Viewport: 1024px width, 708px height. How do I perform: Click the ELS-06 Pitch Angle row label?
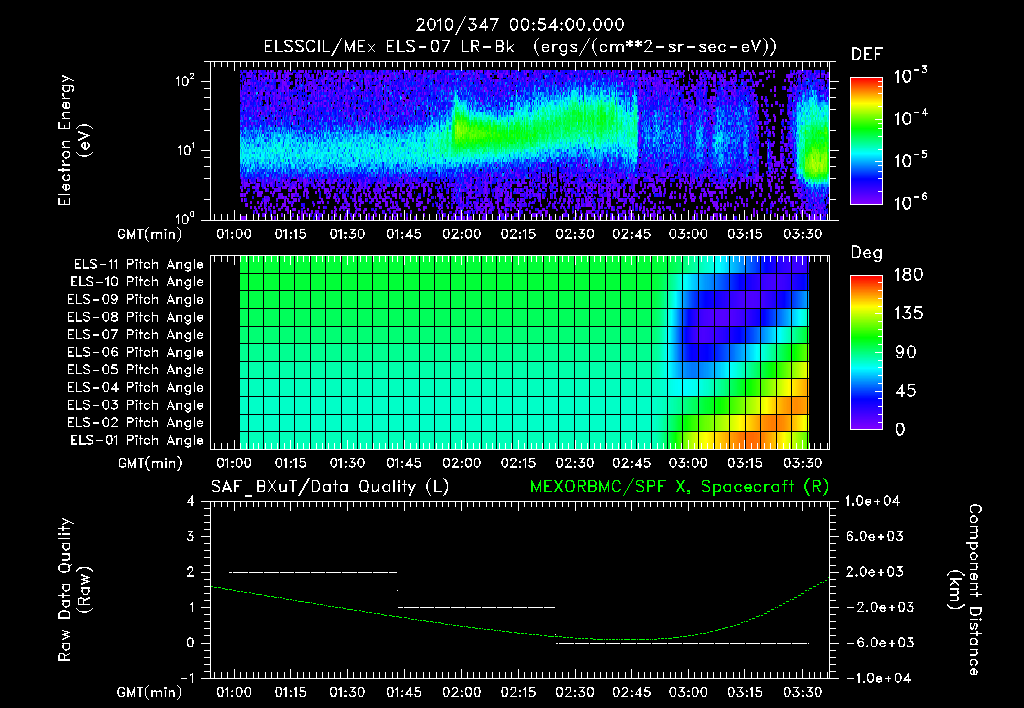click(x=136, y=352)
